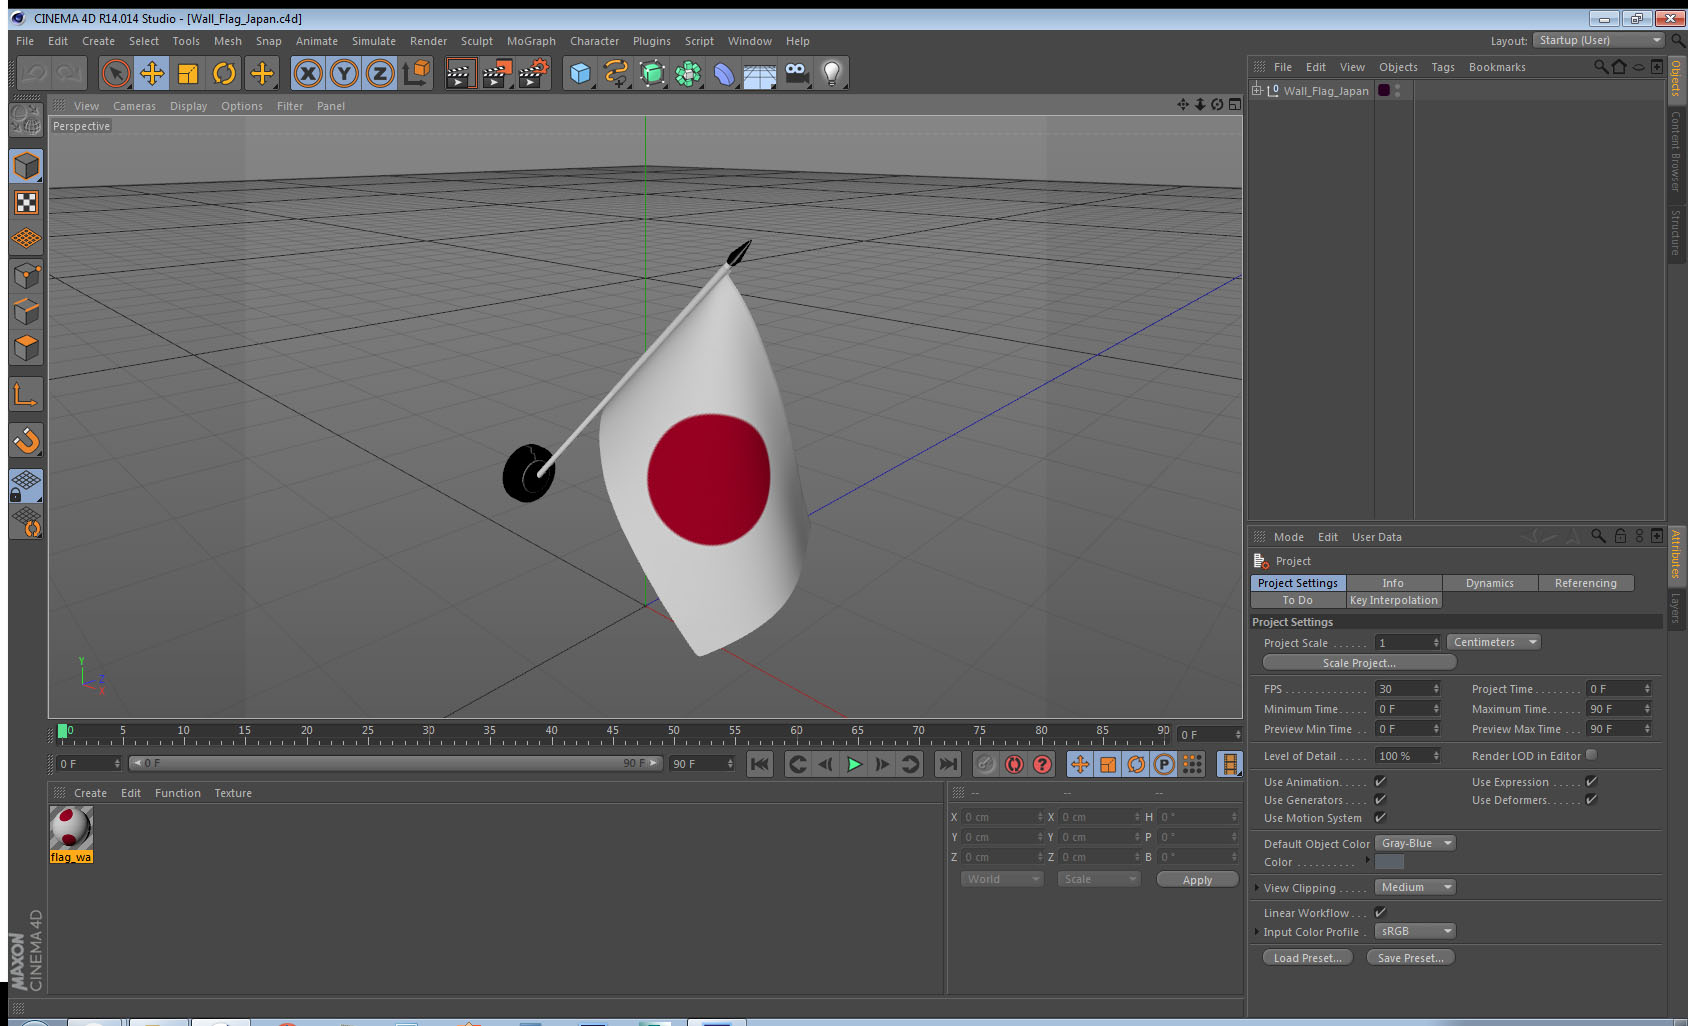Open the spline tools icon

[616, 73]
